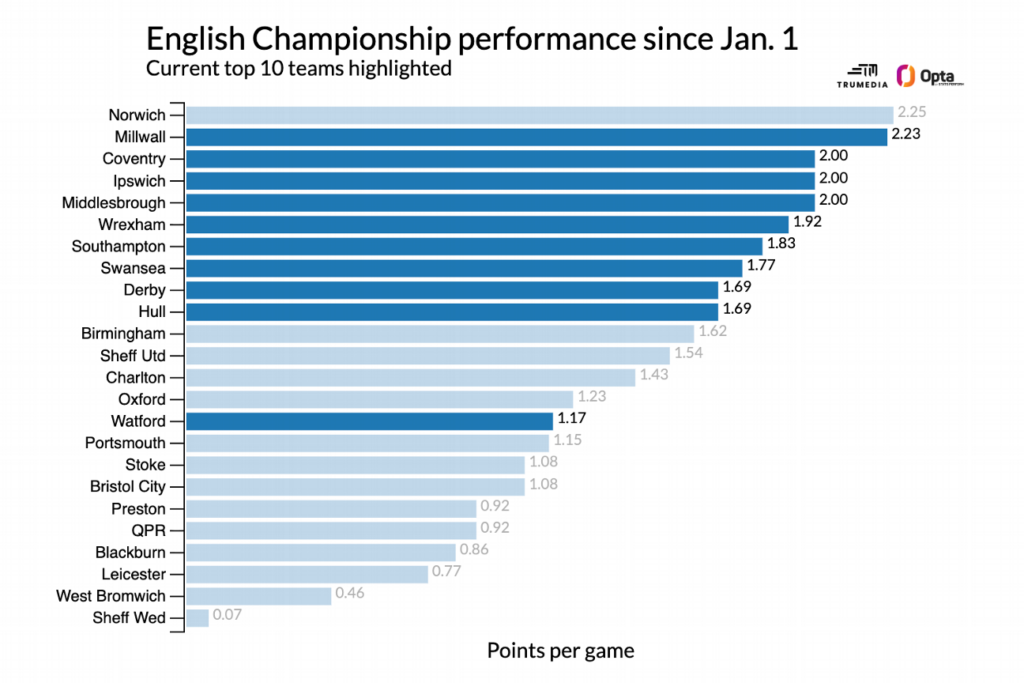Click the Ipswich bar
The height and width of the screenshot is (683, 1024).
click(499, 181)
